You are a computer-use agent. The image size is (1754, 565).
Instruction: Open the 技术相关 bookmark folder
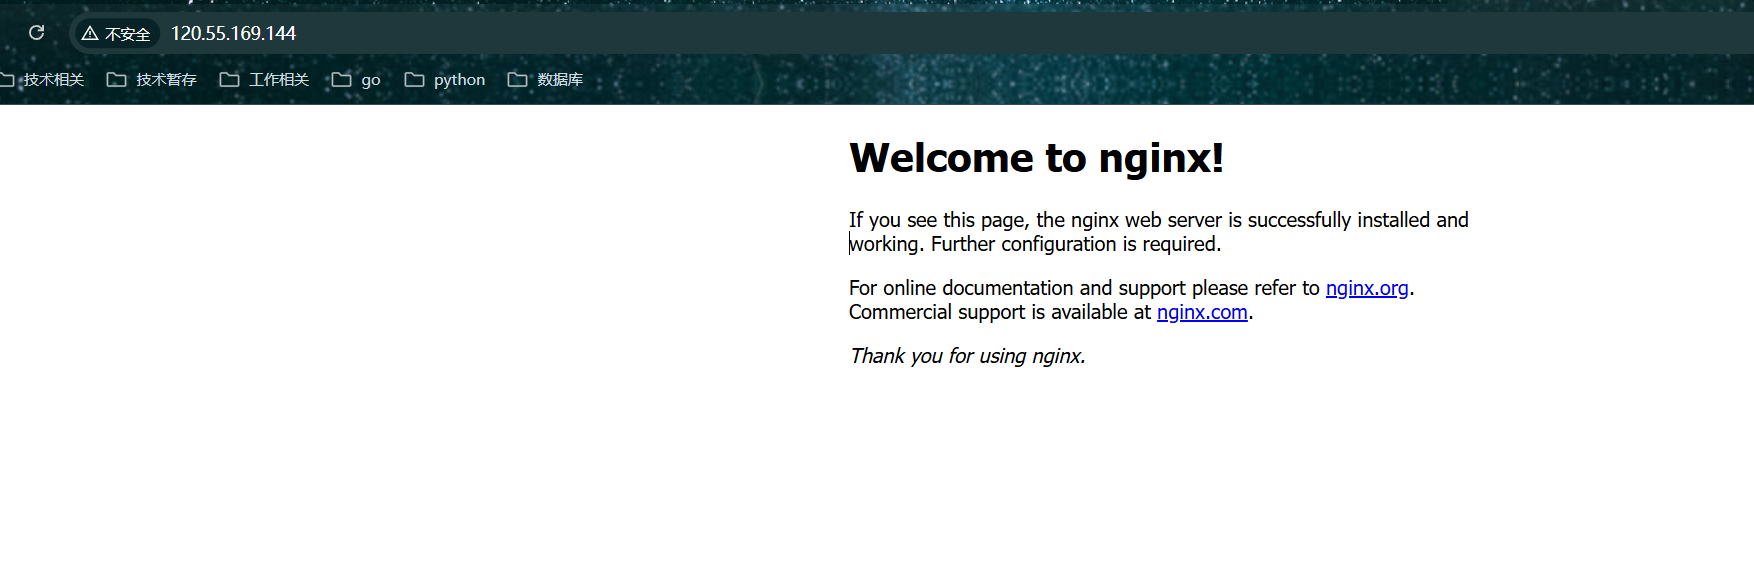pos(42,80)
